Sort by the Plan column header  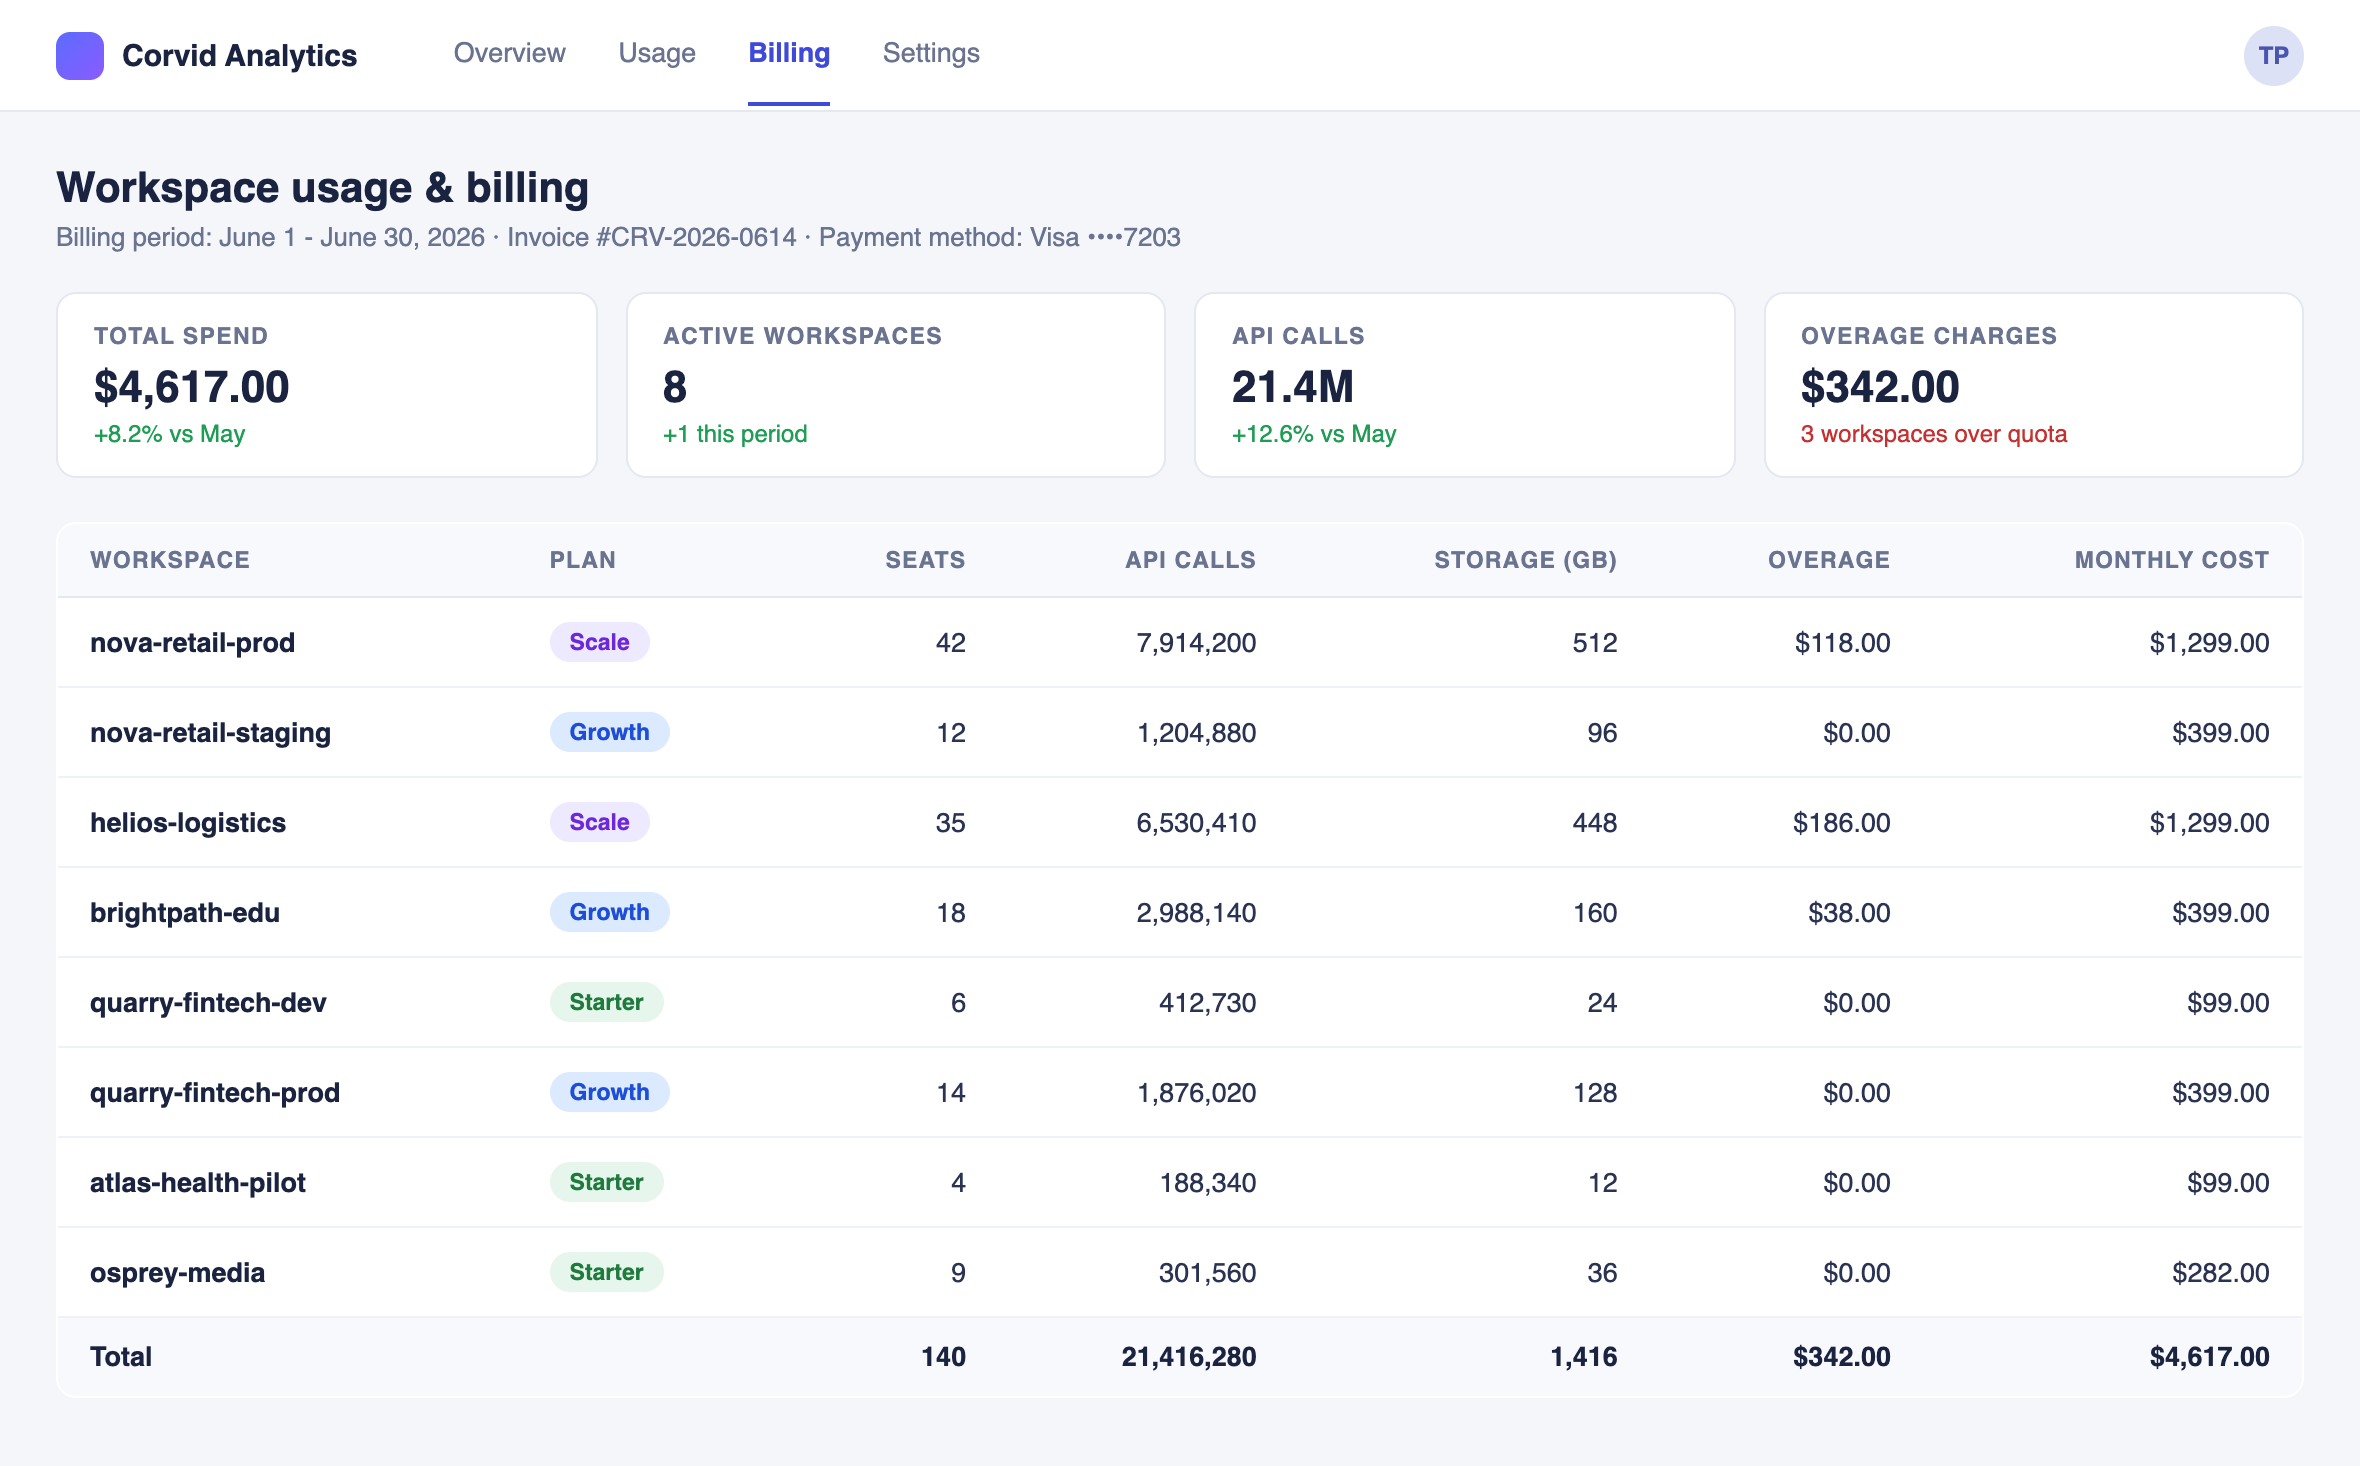tap(583, 560)
